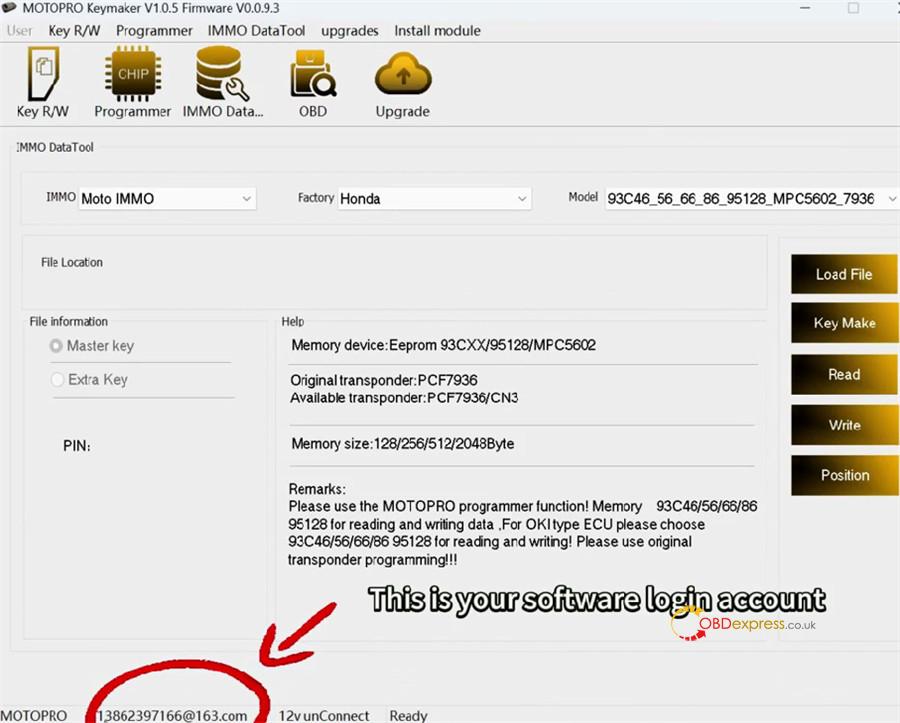
Task: Click the Read button
Action: [x=844, y=374]
